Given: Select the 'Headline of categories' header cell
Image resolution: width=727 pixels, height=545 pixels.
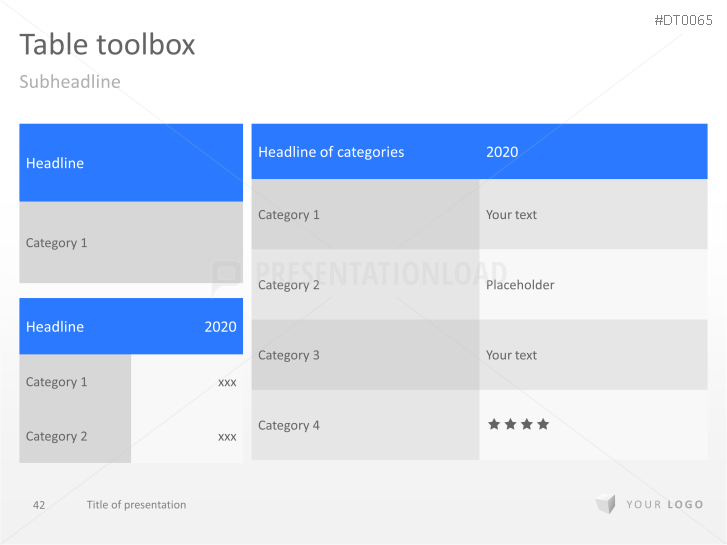Looking at the screenshot, I should pos(331,152).
